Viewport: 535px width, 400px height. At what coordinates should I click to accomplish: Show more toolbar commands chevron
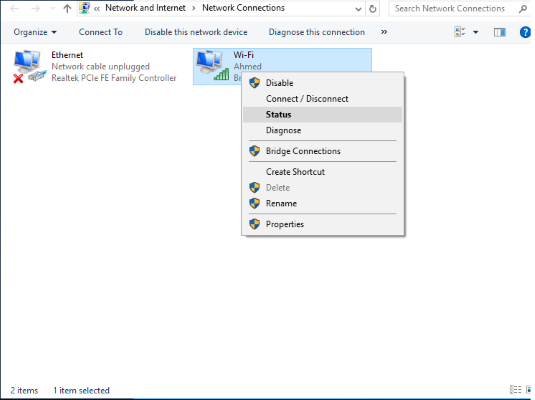coord(384,32)
